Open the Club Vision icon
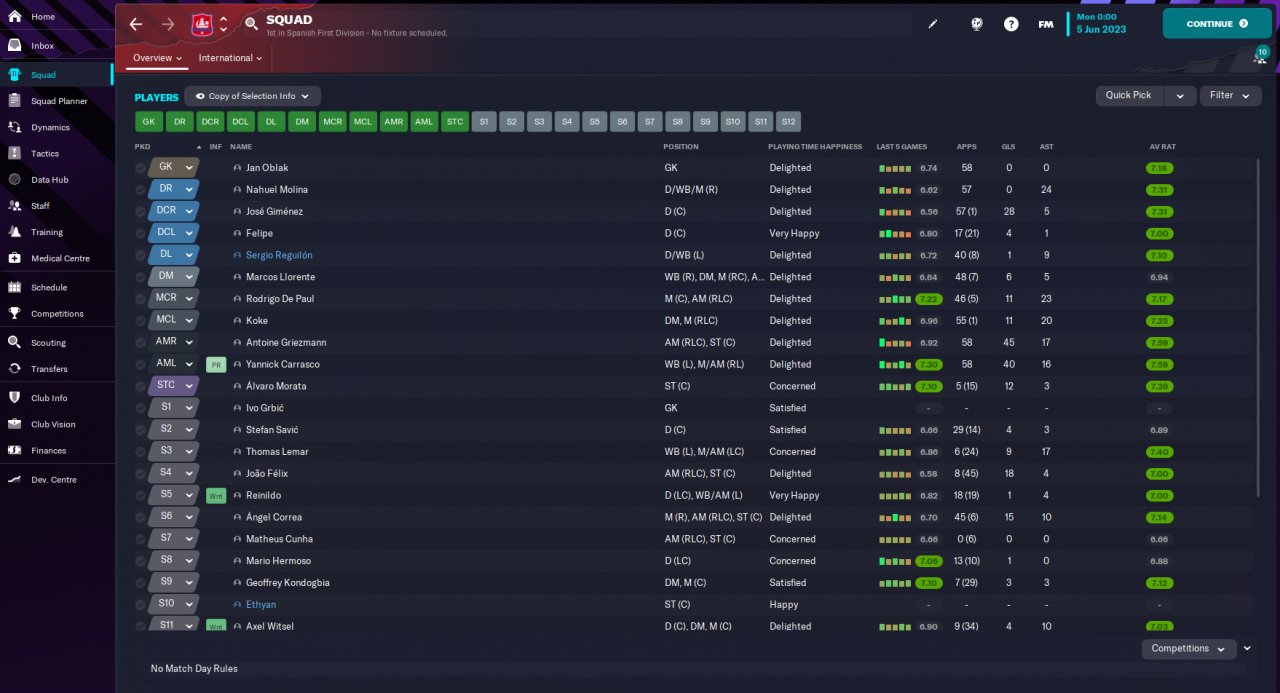Screen dimensions: 1280x693 [15, 424]
